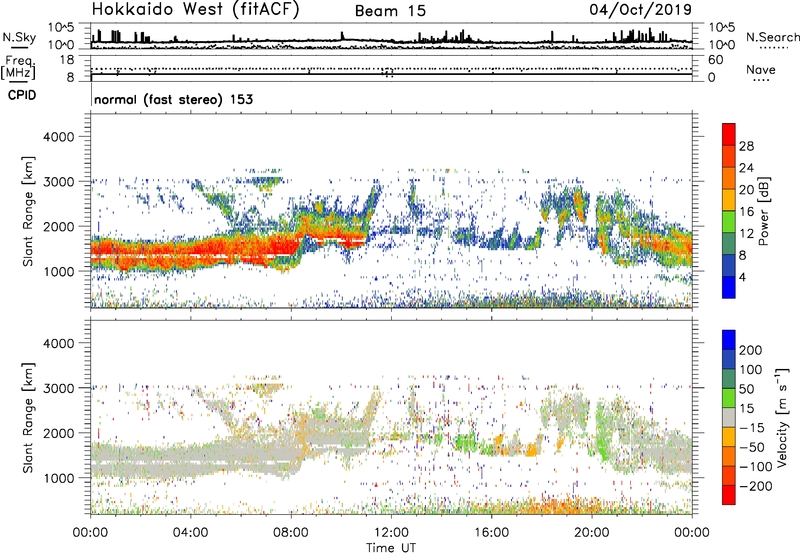Click the '50' velocity colorbar tick label
This screenshot has height=554, width=800.
pyautogui.click(x=746, y=389)
